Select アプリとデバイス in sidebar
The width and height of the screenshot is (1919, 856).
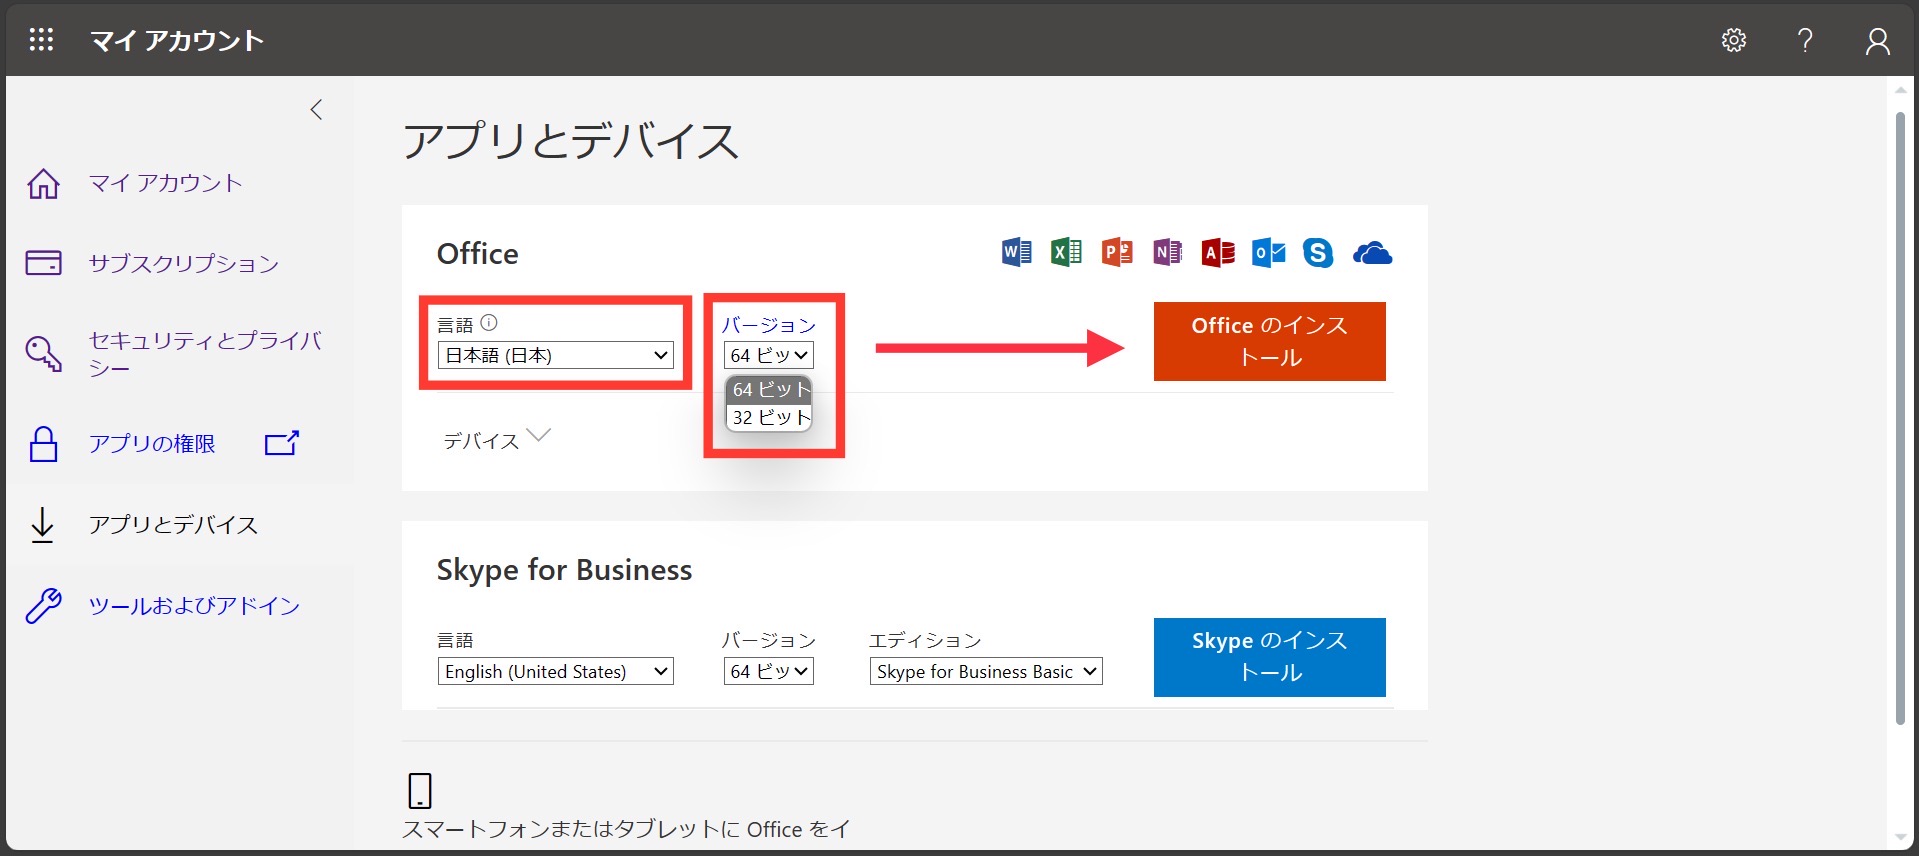pos(173,525)
